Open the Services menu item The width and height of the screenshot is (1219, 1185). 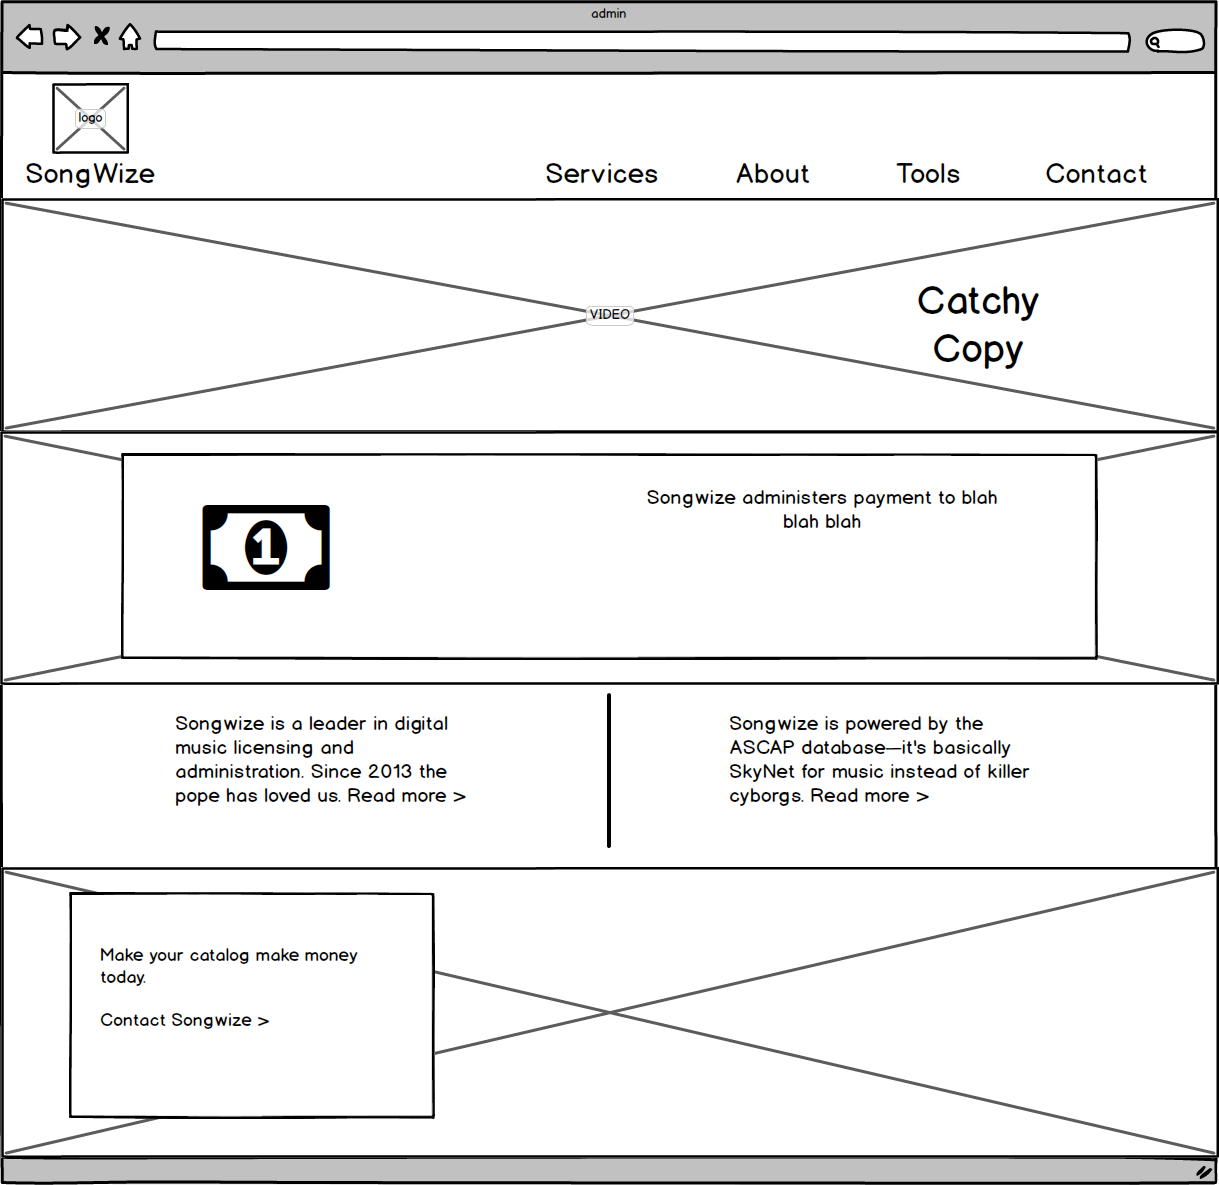pyautogui.click(x=601, y=174)
